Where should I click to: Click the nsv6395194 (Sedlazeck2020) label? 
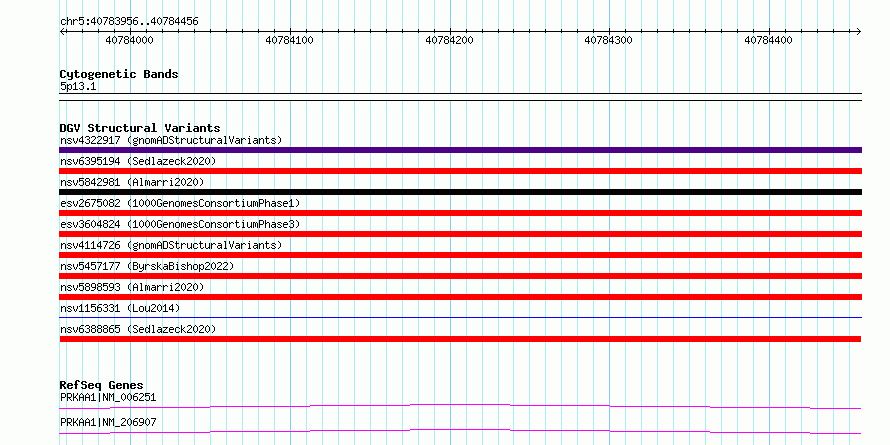click(138, 161)
